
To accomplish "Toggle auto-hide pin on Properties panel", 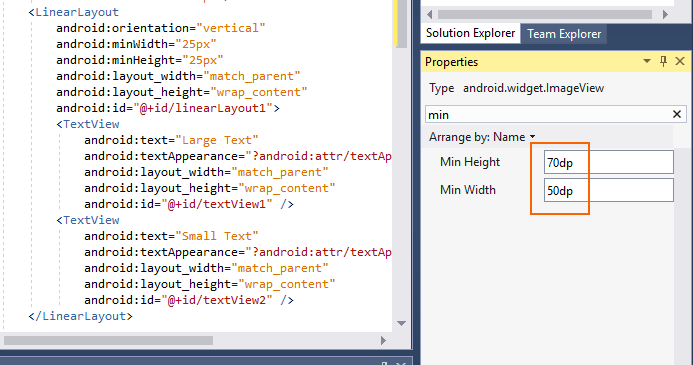I will pyautogui.click(x=663, y=61).
